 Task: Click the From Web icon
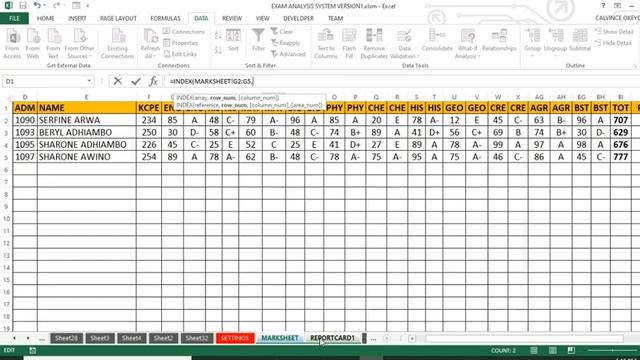click(x=33, y=44)
